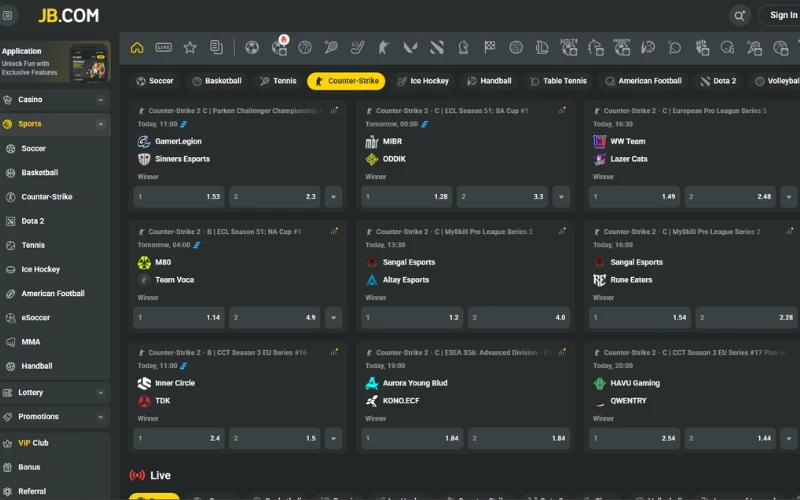
Task: Switch to the Ice Hockey tab
Action: coord(423,81)
